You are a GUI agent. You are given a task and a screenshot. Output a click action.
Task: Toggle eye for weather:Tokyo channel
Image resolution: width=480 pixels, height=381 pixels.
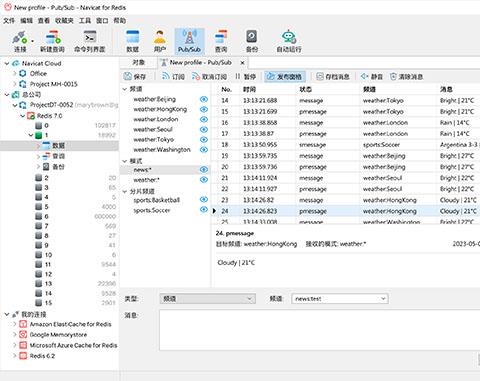coord(204,140)
